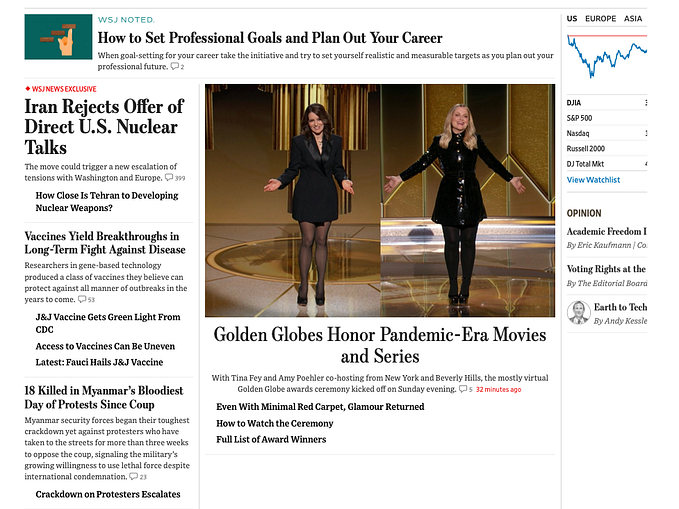
Task: Click the 32 minutes ago timestamp
Action: pyautogui.click(x=498, y=389)
